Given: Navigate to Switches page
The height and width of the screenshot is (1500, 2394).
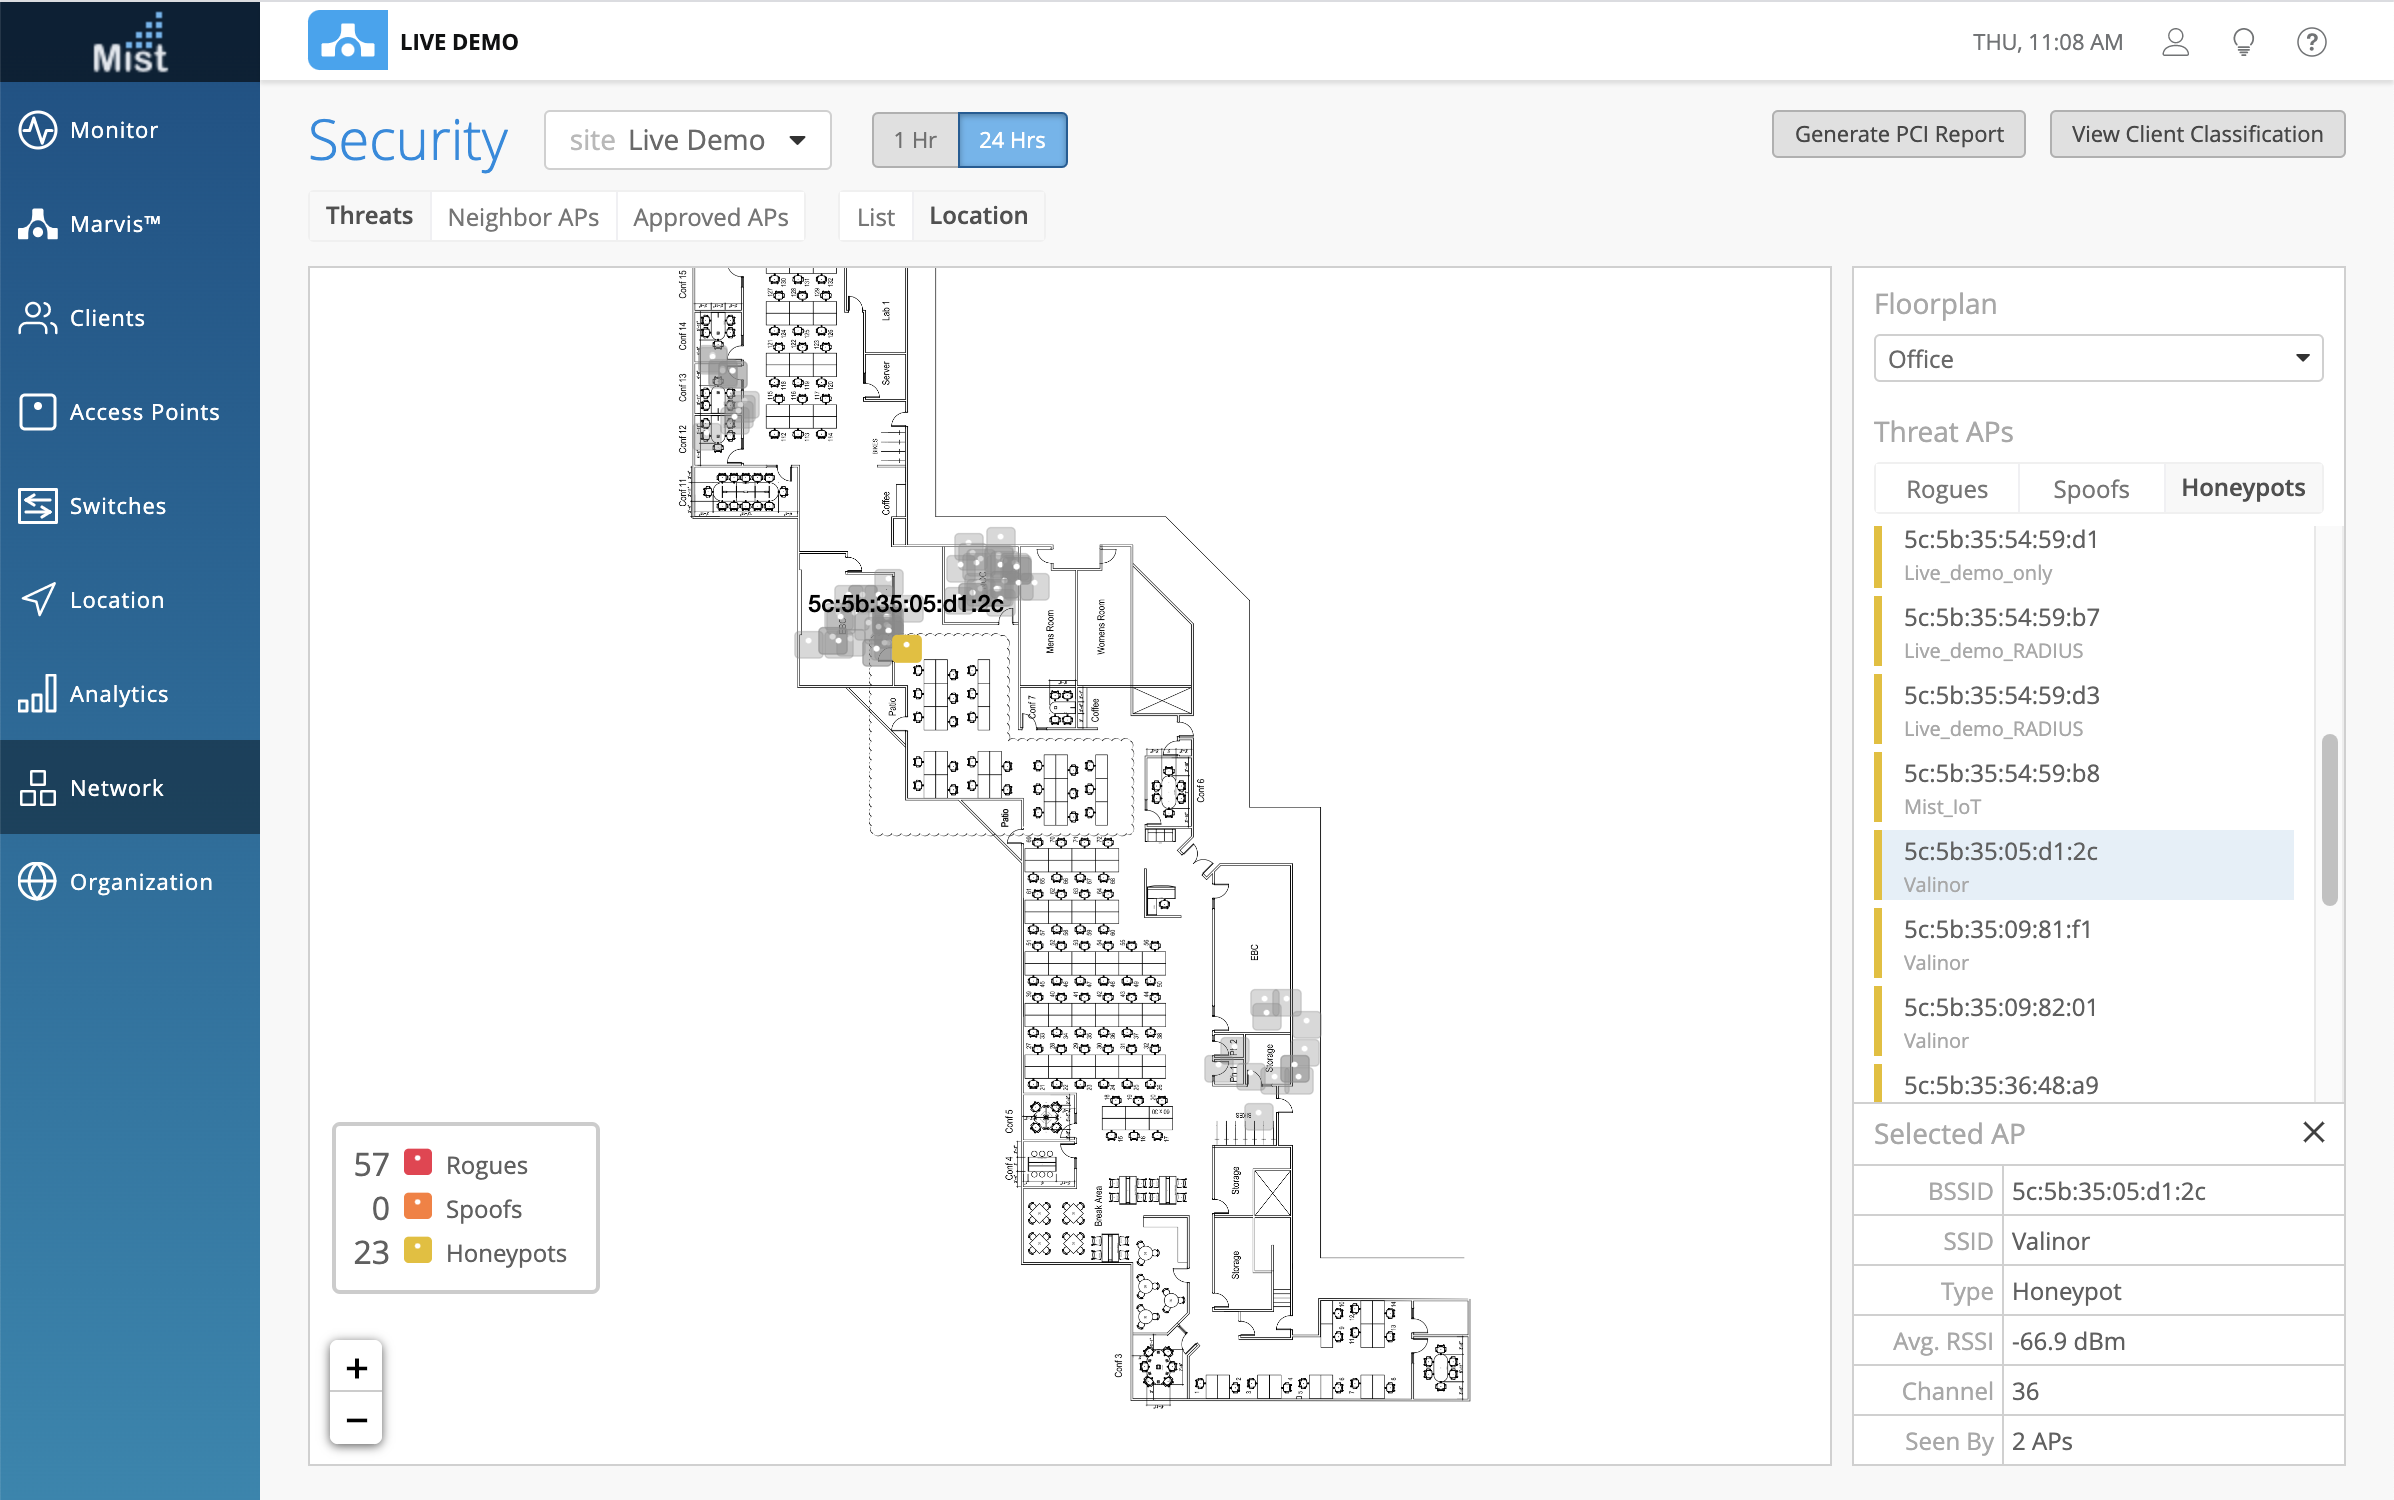Looking at the screenshot, I should [117, 506].
